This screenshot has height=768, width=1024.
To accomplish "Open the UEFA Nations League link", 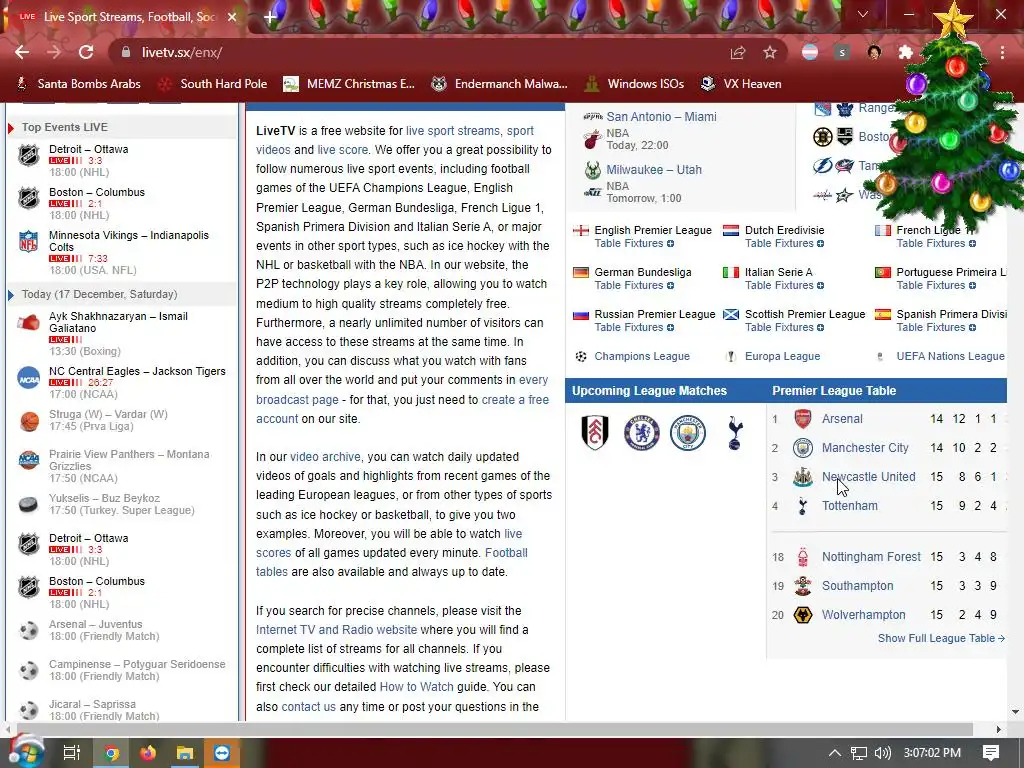I will [950, 357].
